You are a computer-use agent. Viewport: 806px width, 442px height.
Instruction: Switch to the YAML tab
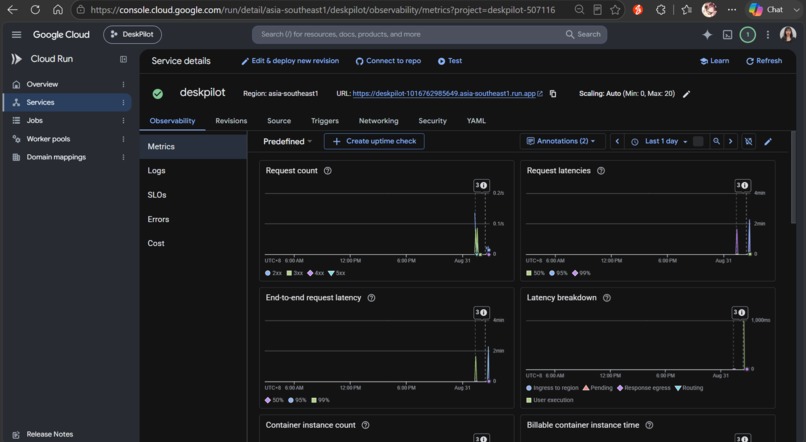pyautogui.click(x=476, y=121)
